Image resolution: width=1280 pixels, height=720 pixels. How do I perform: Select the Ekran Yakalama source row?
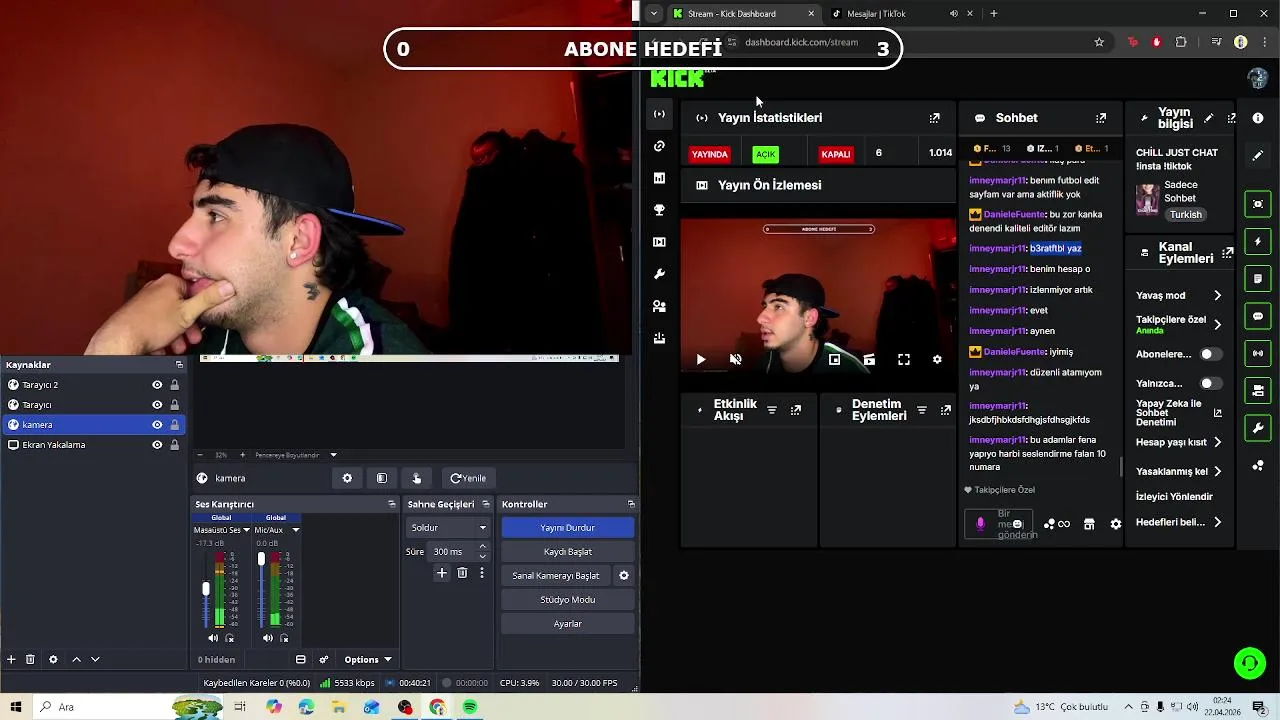(x=94, y=445)
